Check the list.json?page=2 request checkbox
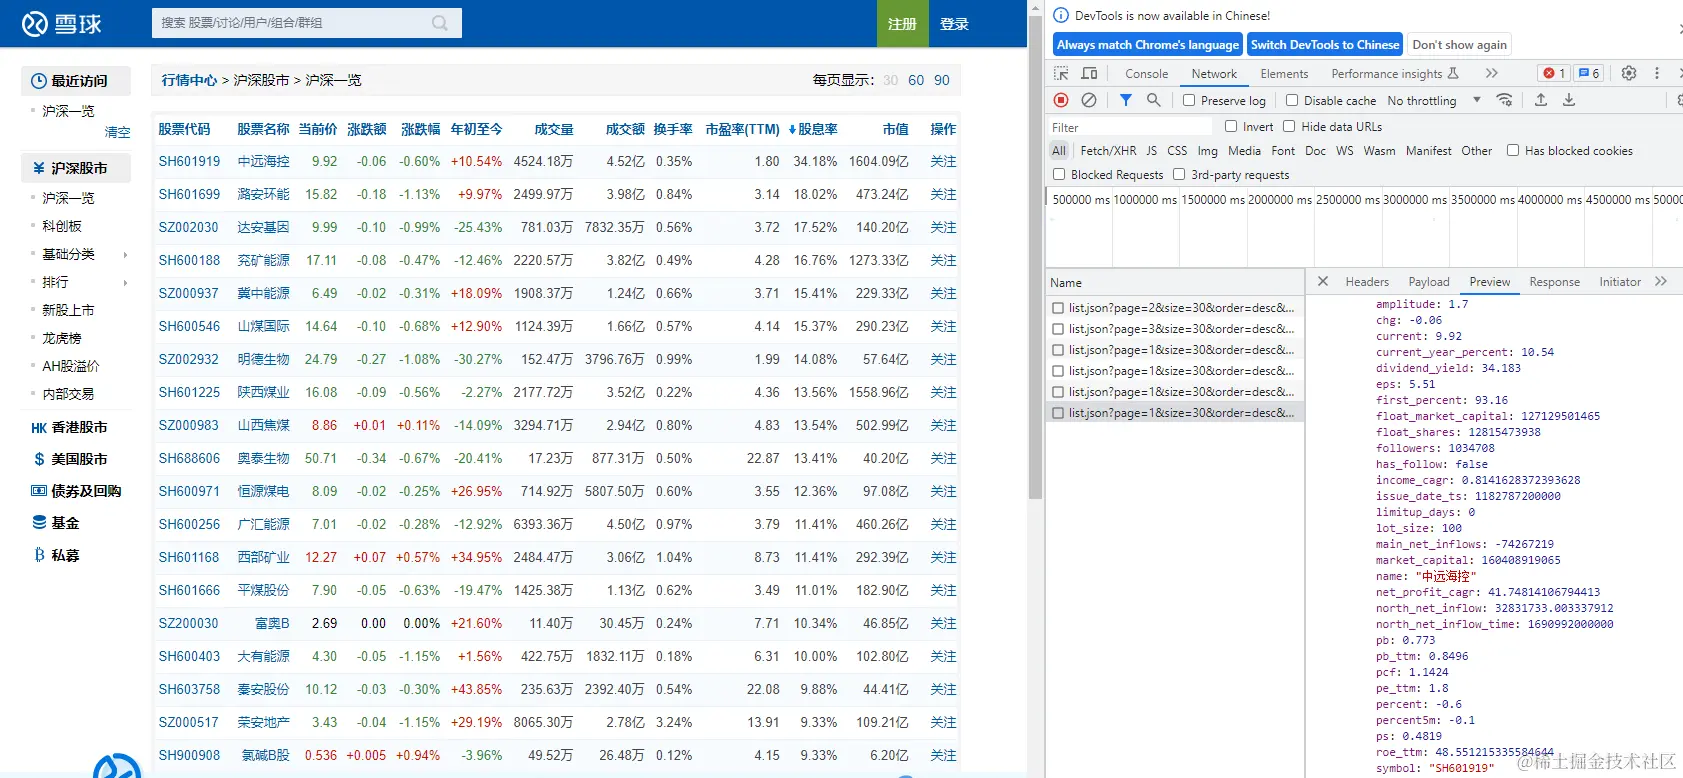Screen dimensions: 1683x778 [1058, 308]
